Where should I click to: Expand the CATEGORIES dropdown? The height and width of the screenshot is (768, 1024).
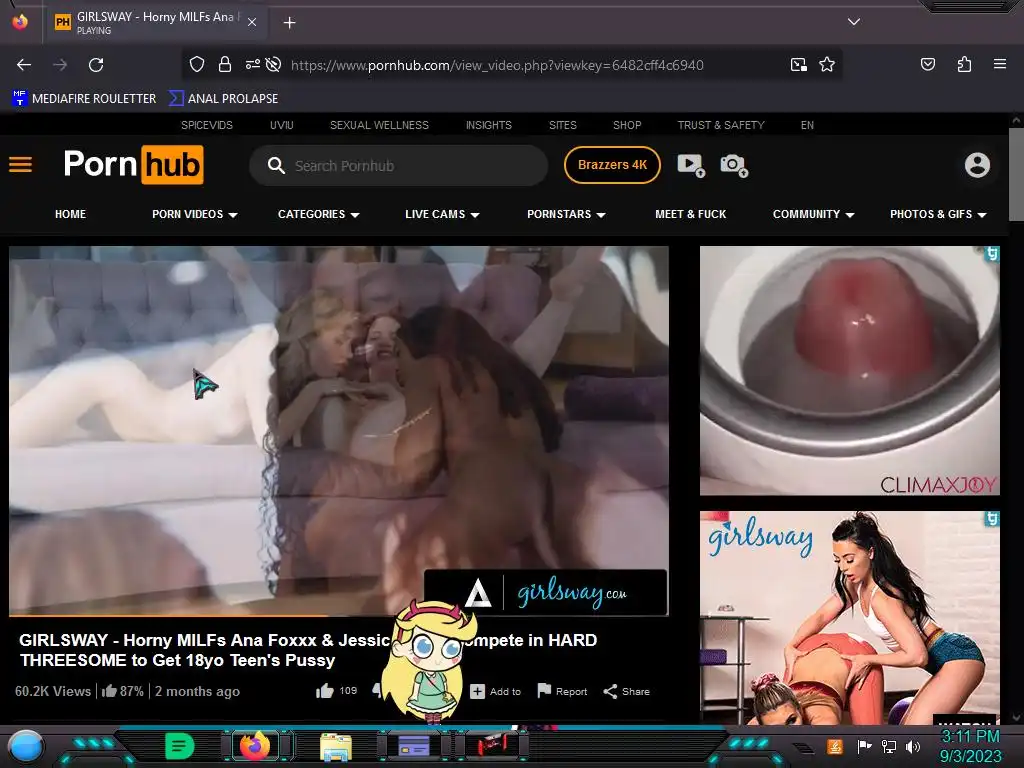pyautogui.click(x=319, y=214)
